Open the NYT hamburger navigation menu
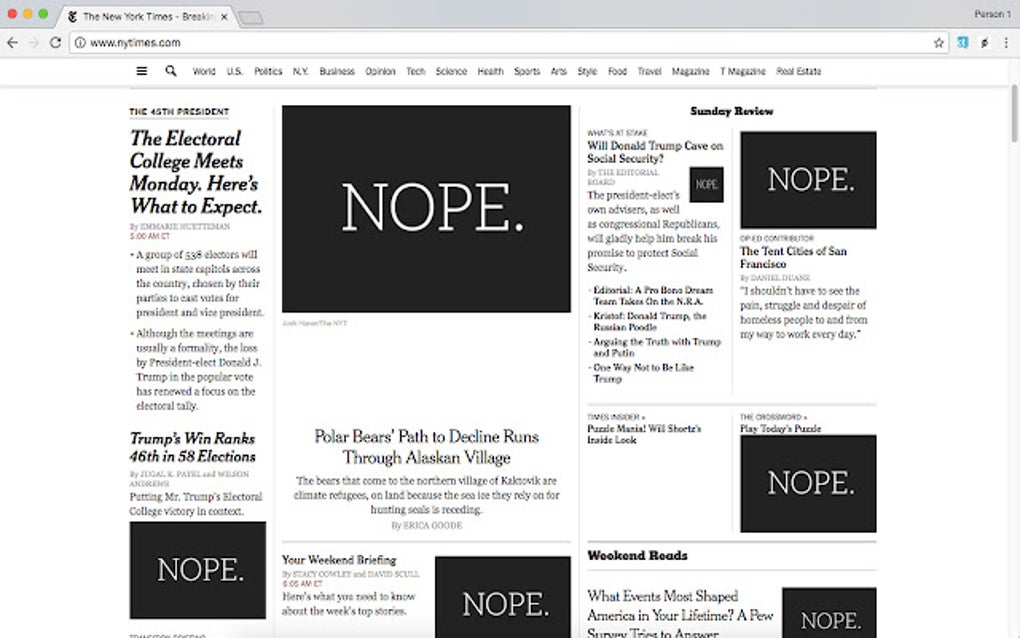 click(x=140, y=71)
